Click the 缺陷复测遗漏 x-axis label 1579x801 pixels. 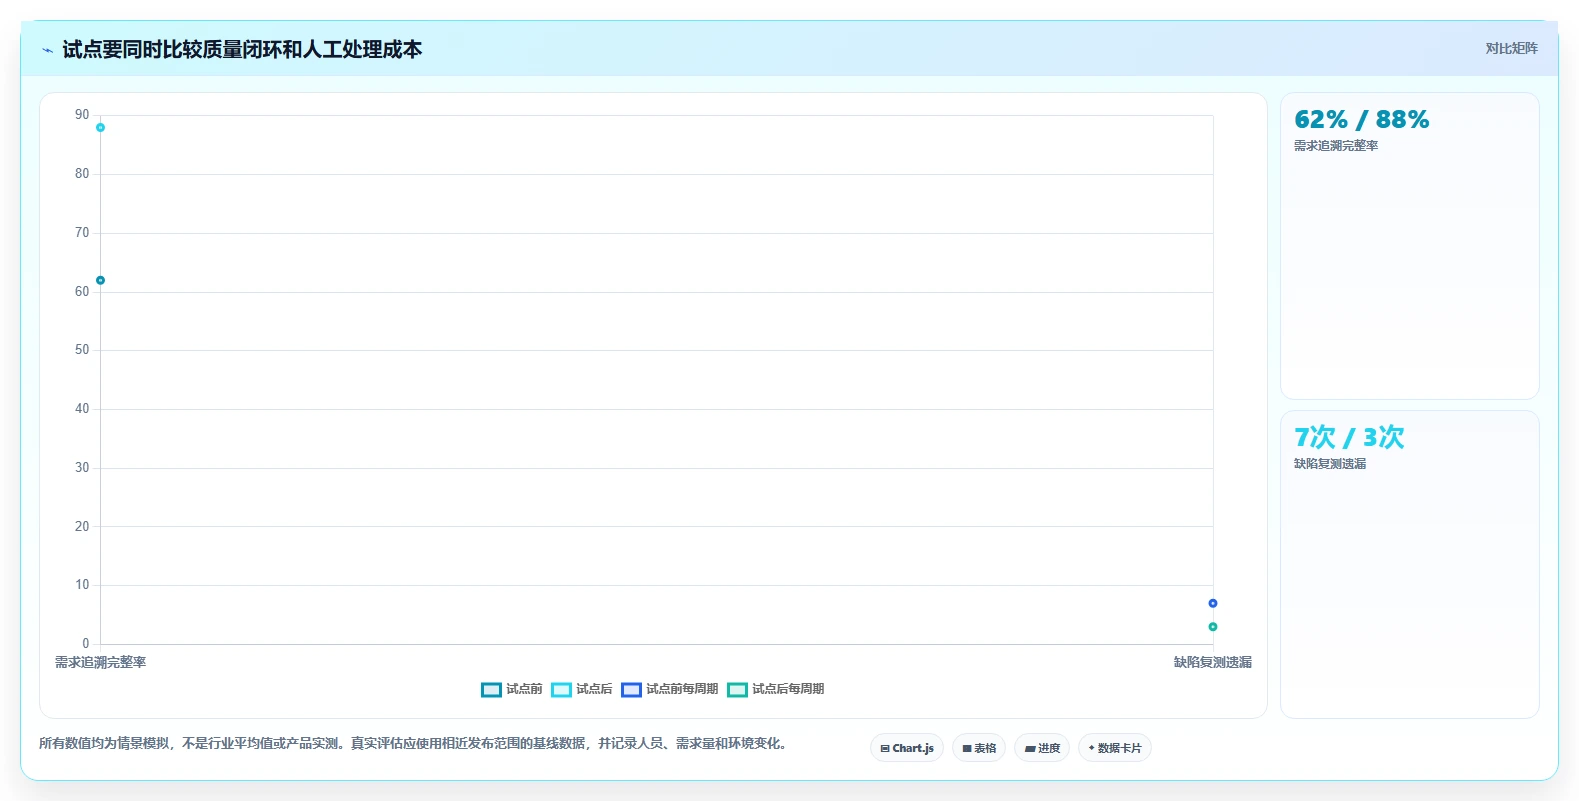click(1213, 662)
